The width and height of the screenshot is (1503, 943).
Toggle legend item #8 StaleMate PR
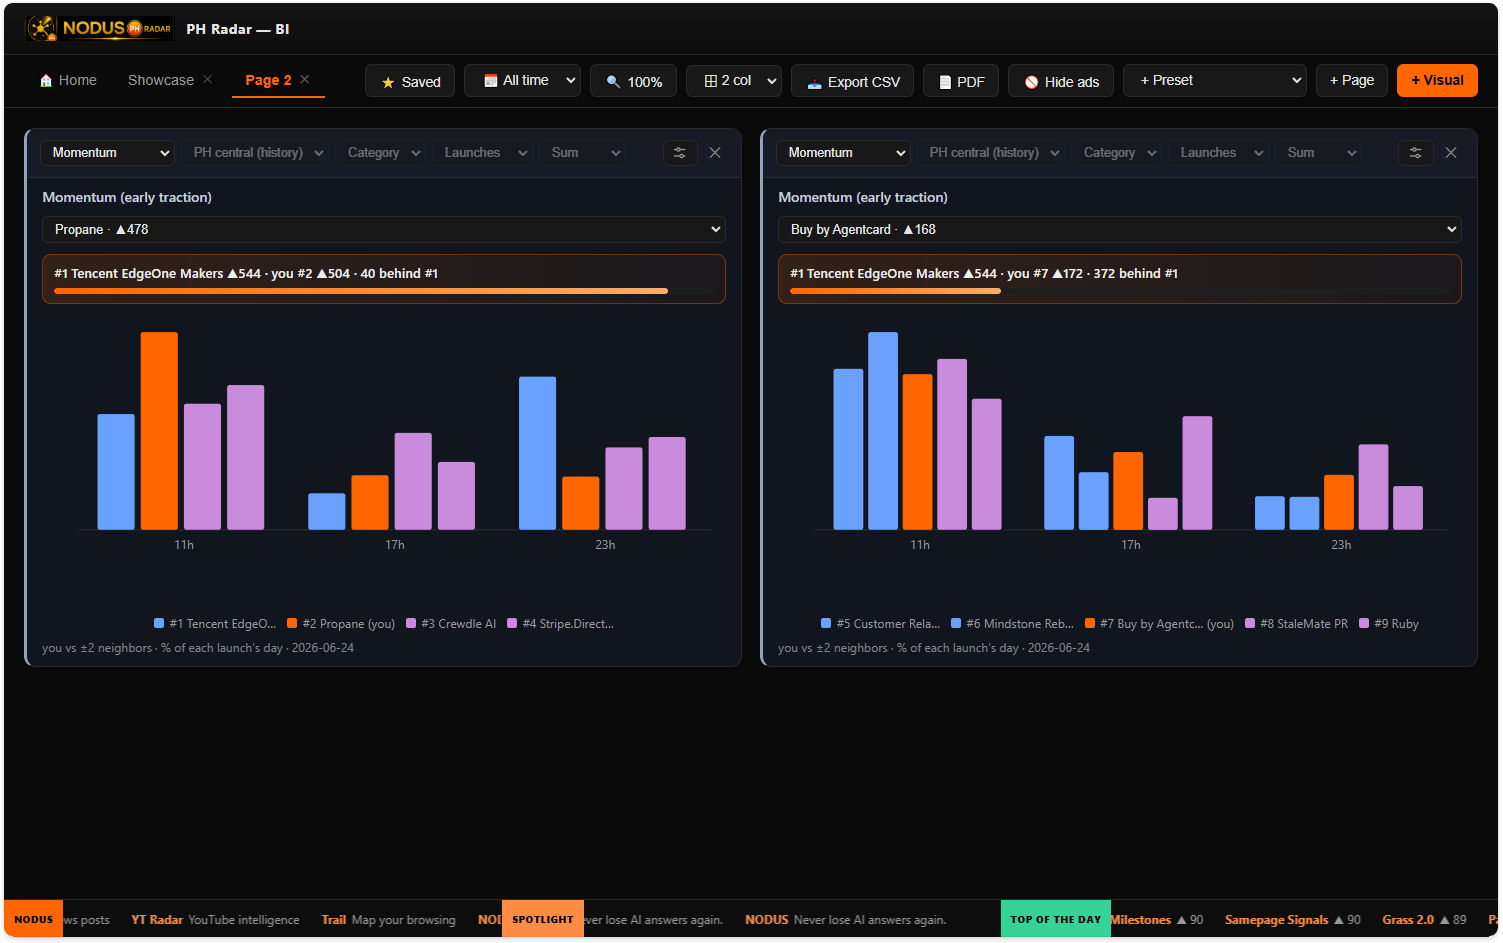tap(1296, 623)
